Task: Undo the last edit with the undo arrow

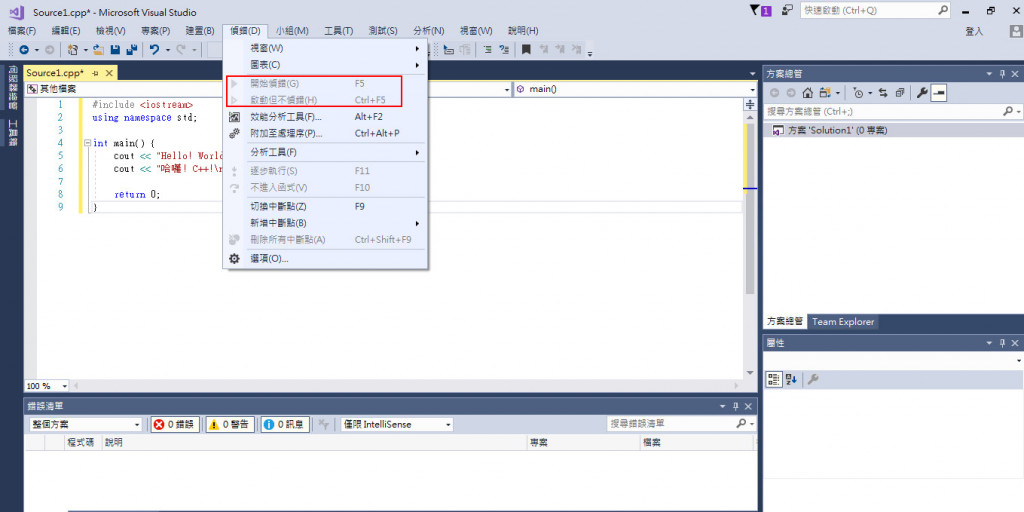Action: [x=154, y=50]
